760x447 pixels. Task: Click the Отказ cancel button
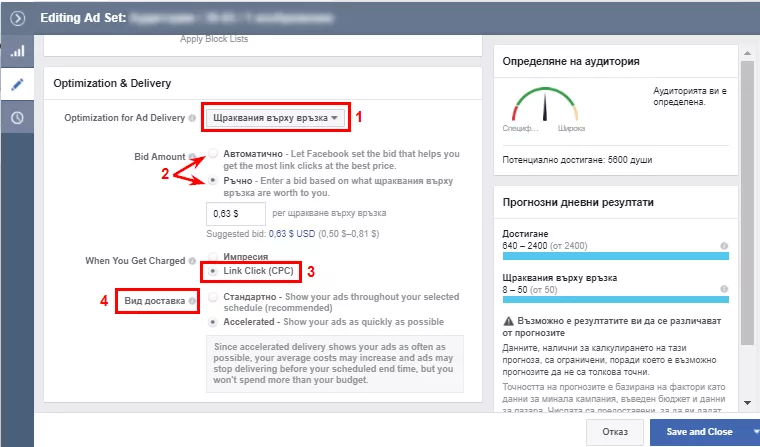[x=615, y=431]
